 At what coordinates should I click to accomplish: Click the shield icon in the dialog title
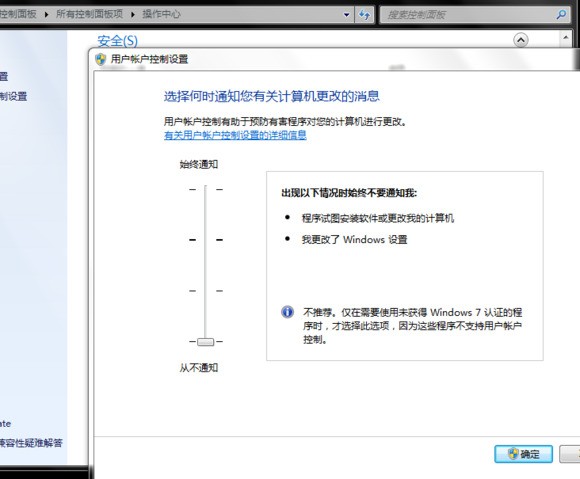coord(101,59)
